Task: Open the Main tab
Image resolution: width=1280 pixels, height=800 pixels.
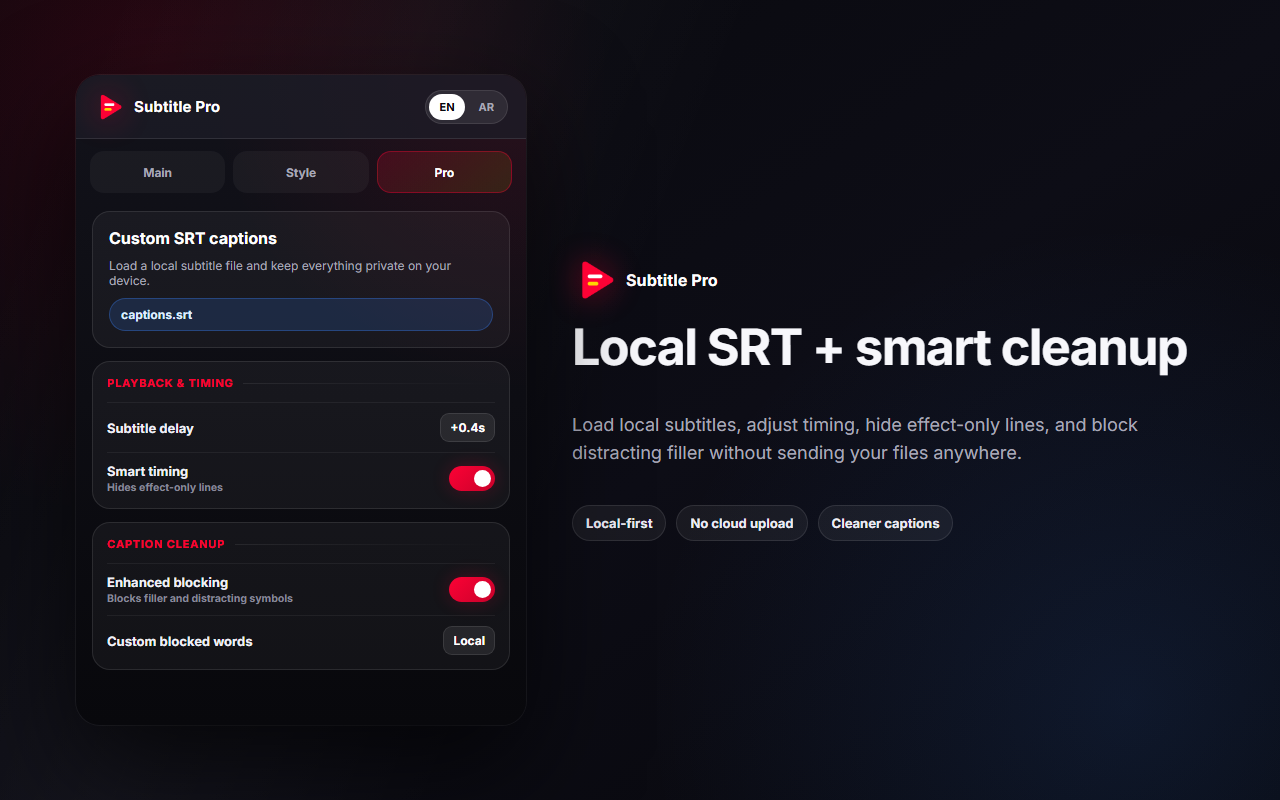Action: coord(157,172)
